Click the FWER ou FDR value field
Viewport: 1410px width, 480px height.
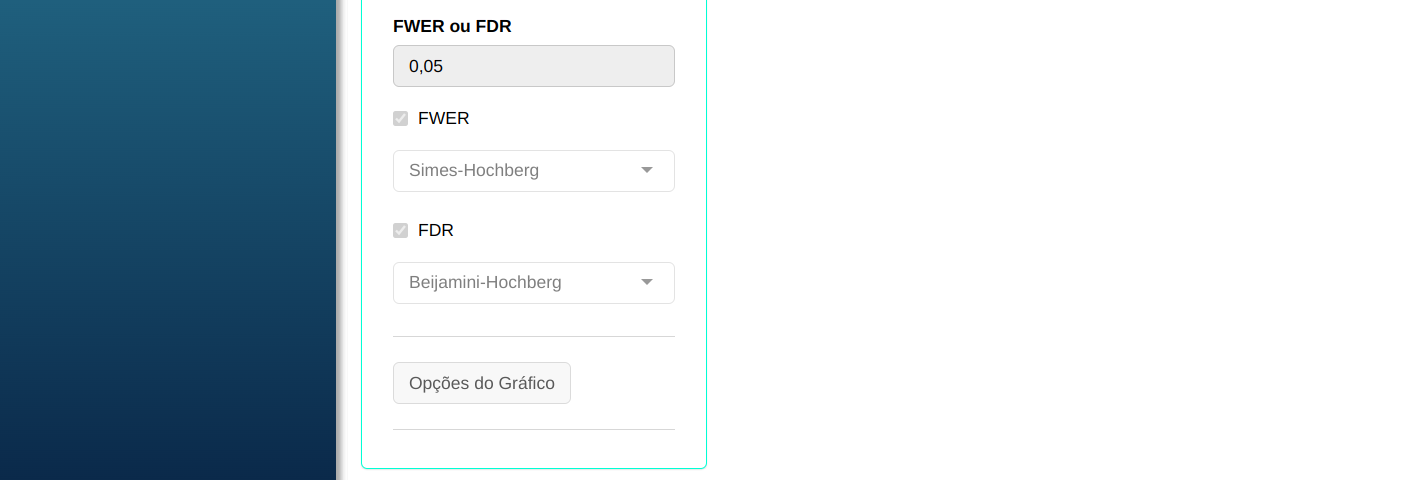(x=533, y=66)
